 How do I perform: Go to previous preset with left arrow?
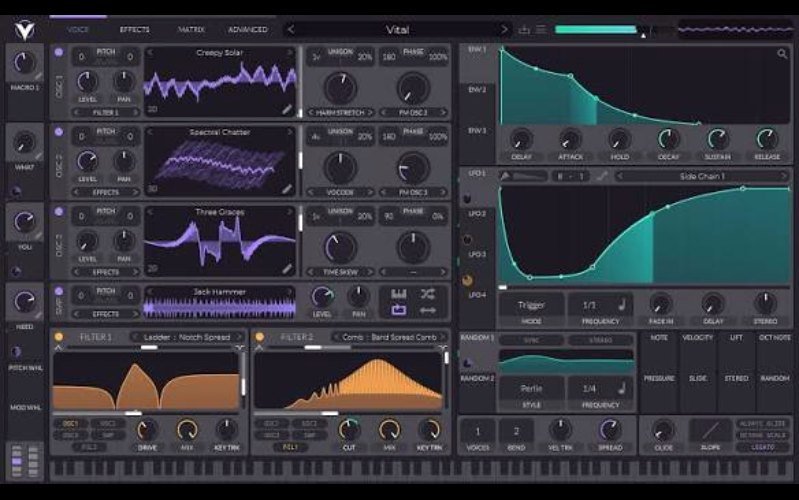pos(290,30)
